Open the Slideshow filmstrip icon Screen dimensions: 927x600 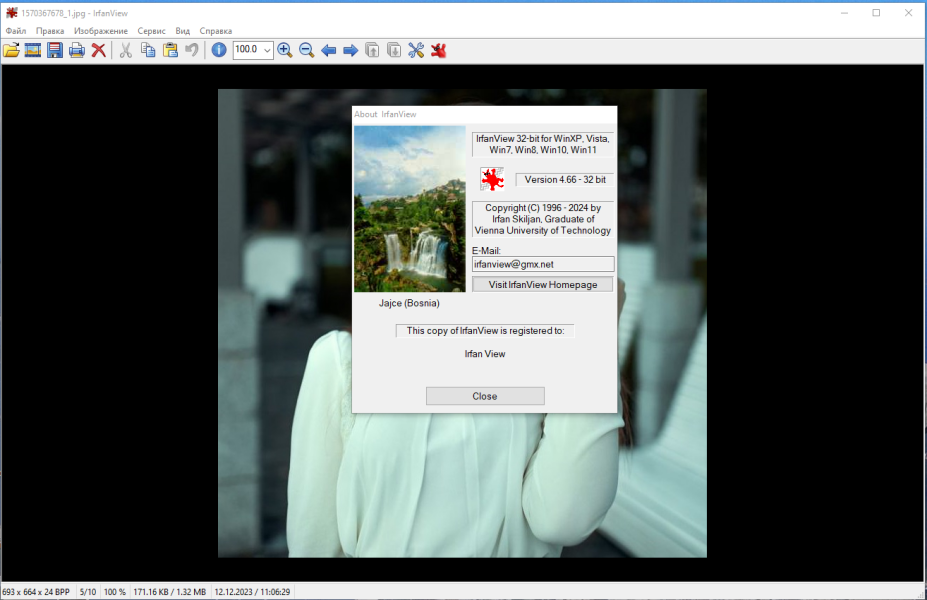(x=33, y=50)
